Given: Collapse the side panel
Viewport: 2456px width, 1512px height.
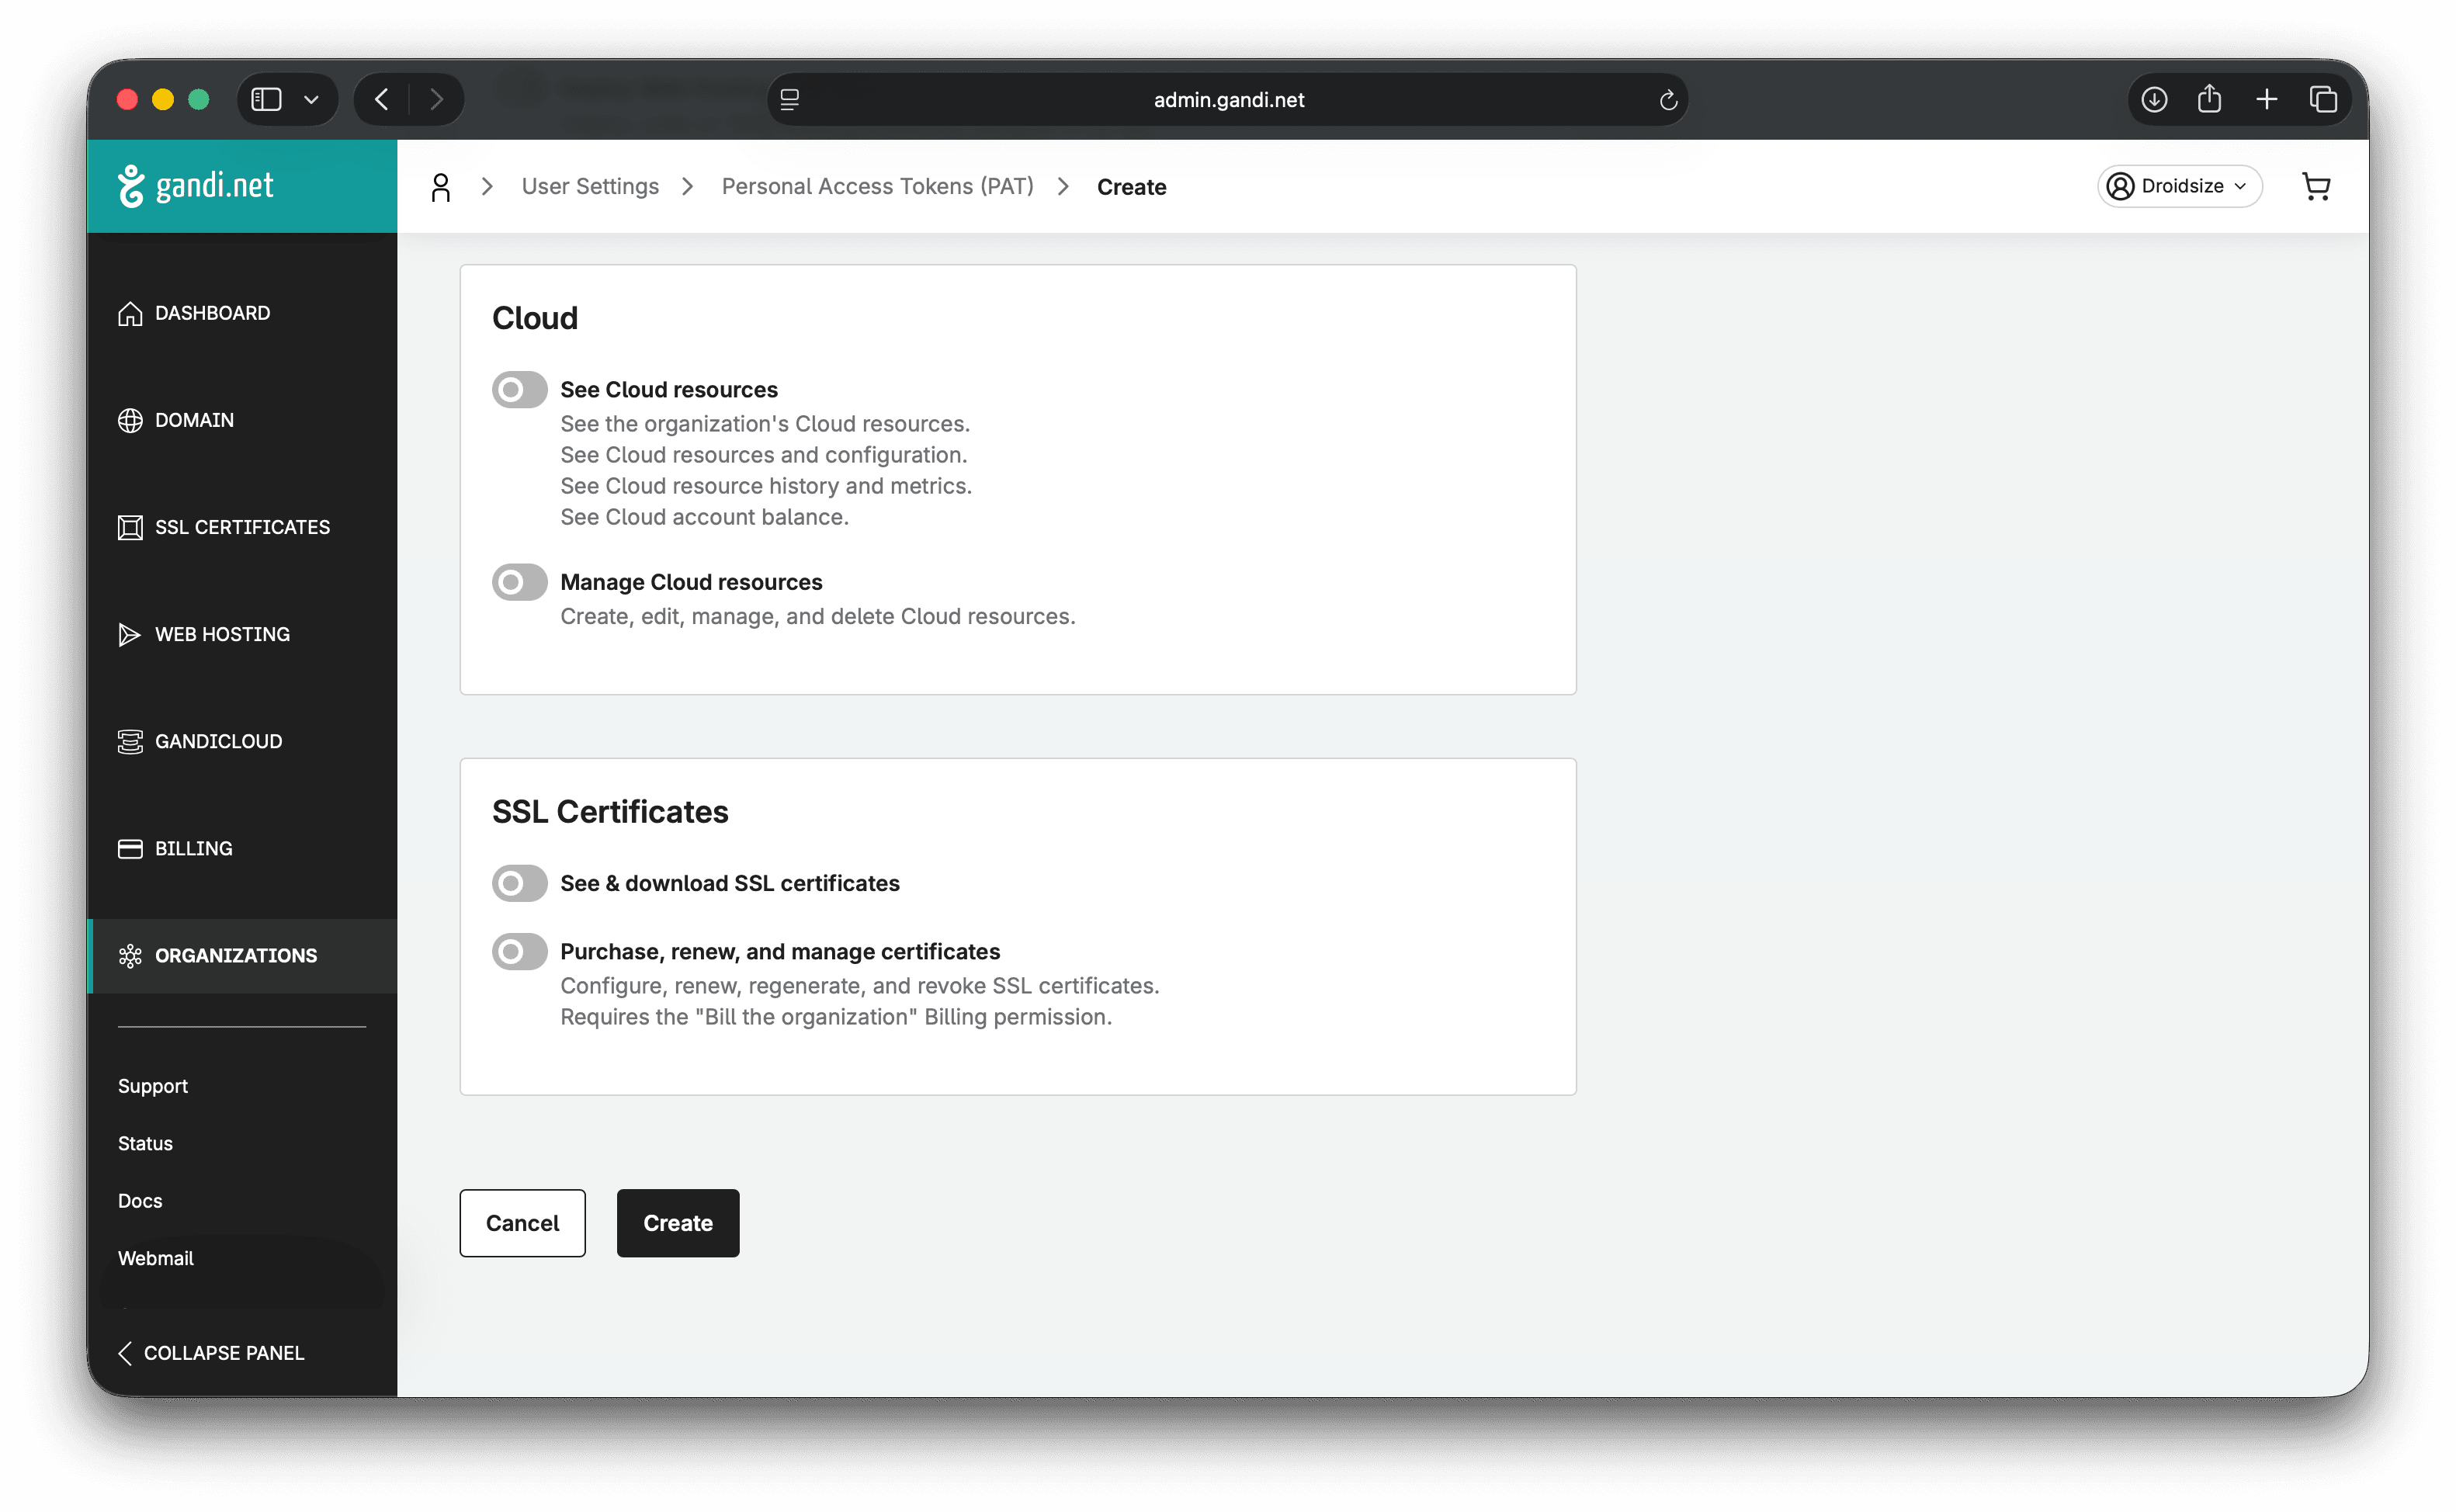Looking at the screenshot, I should coord(210,1353).
